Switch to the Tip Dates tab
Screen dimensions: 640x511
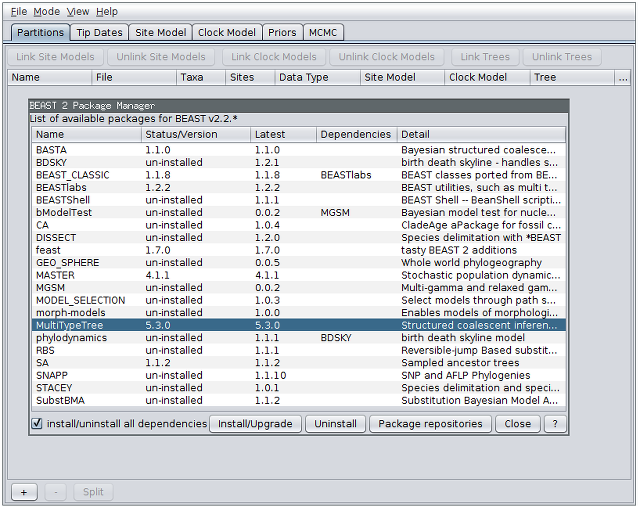click(99, 33)
